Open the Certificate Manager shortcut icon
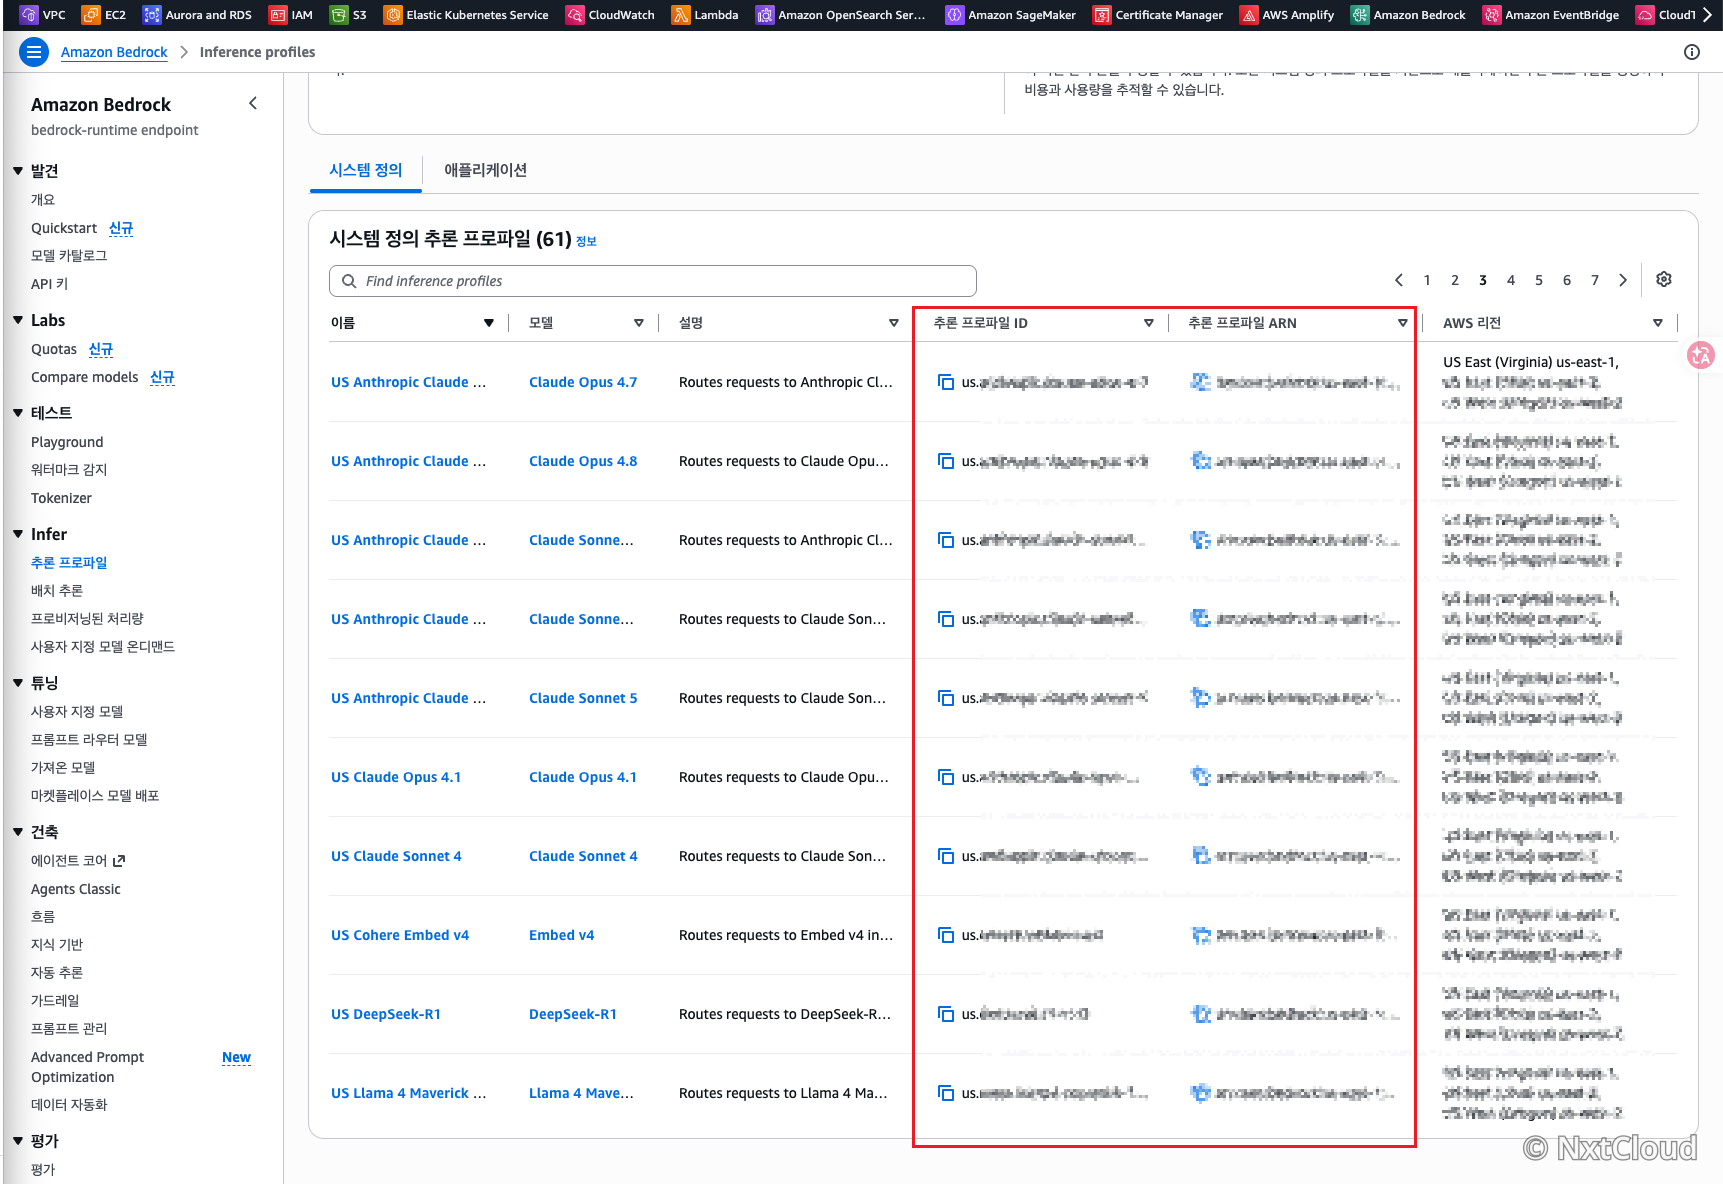Image resolution: width=1723 pixels, height=1184 pixels. (1102, 15)
